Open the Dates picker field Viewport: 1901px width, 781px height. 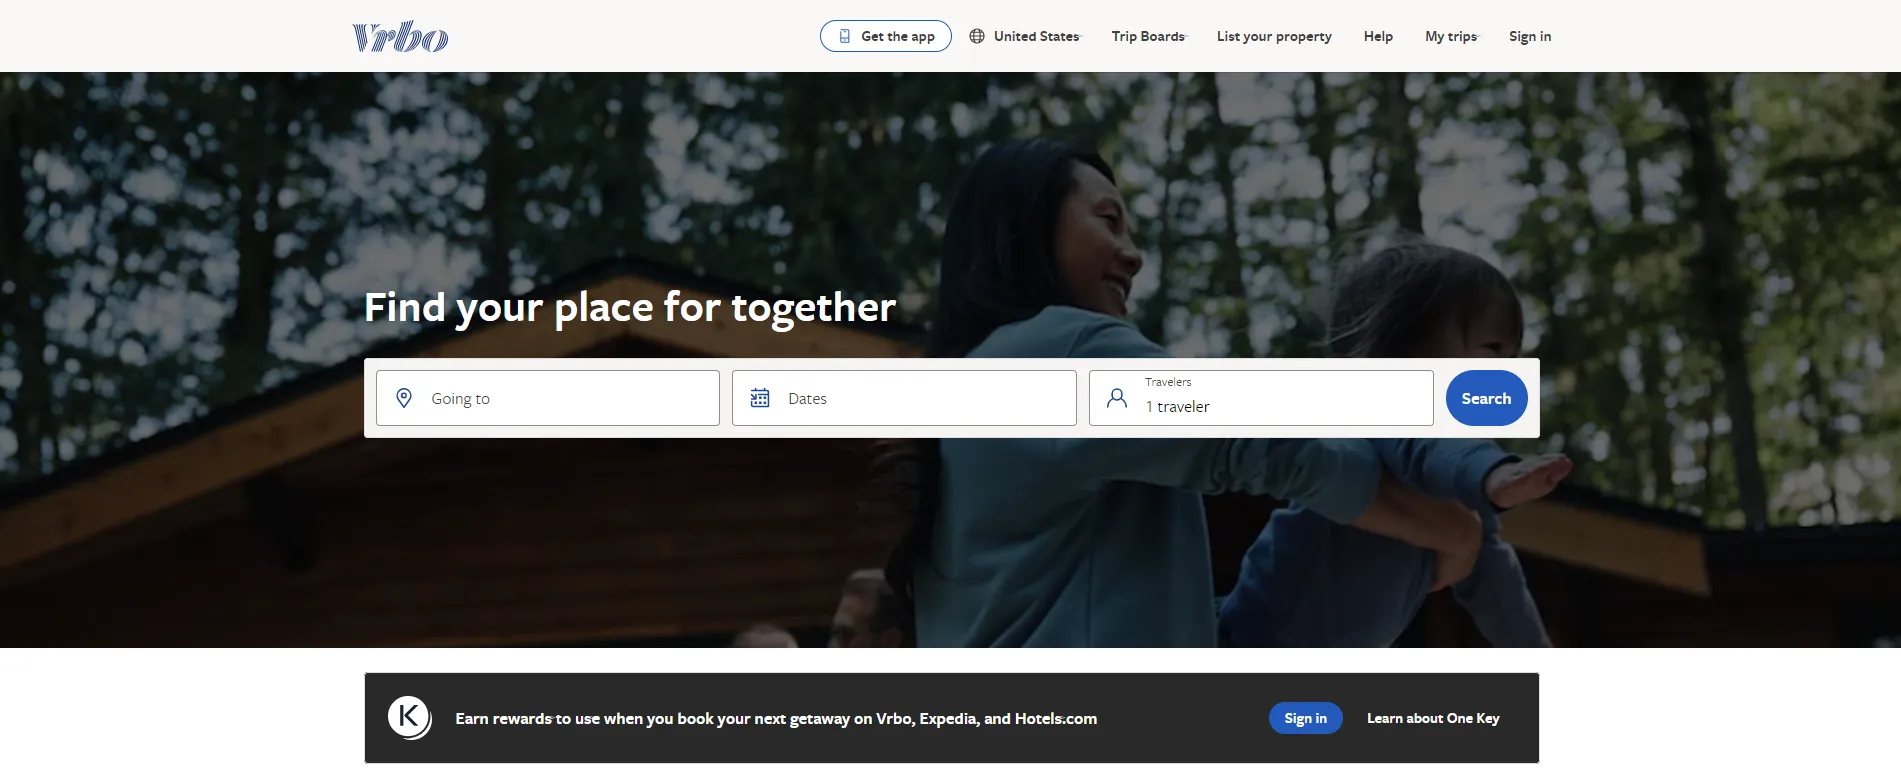(904, 398)
